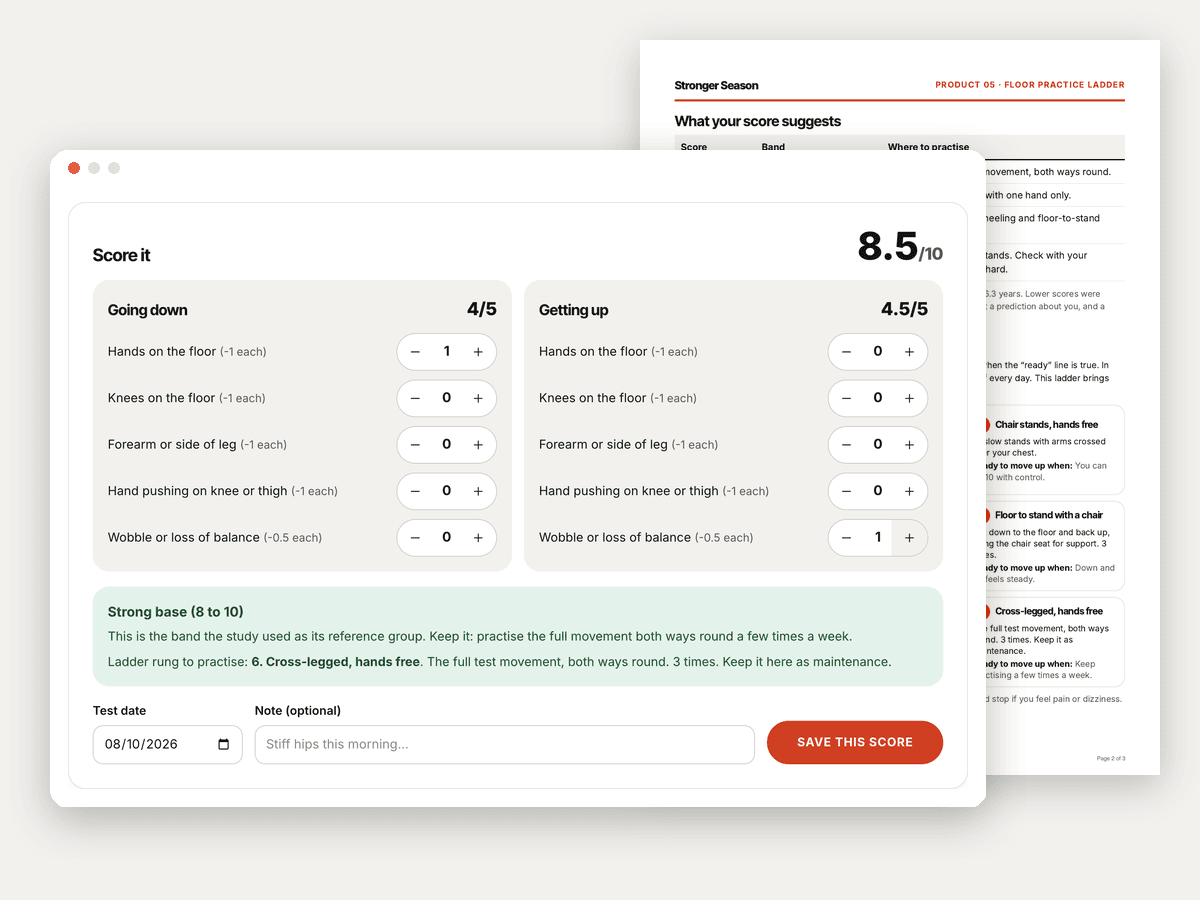Click the Going down section heading

pos(148,310)
